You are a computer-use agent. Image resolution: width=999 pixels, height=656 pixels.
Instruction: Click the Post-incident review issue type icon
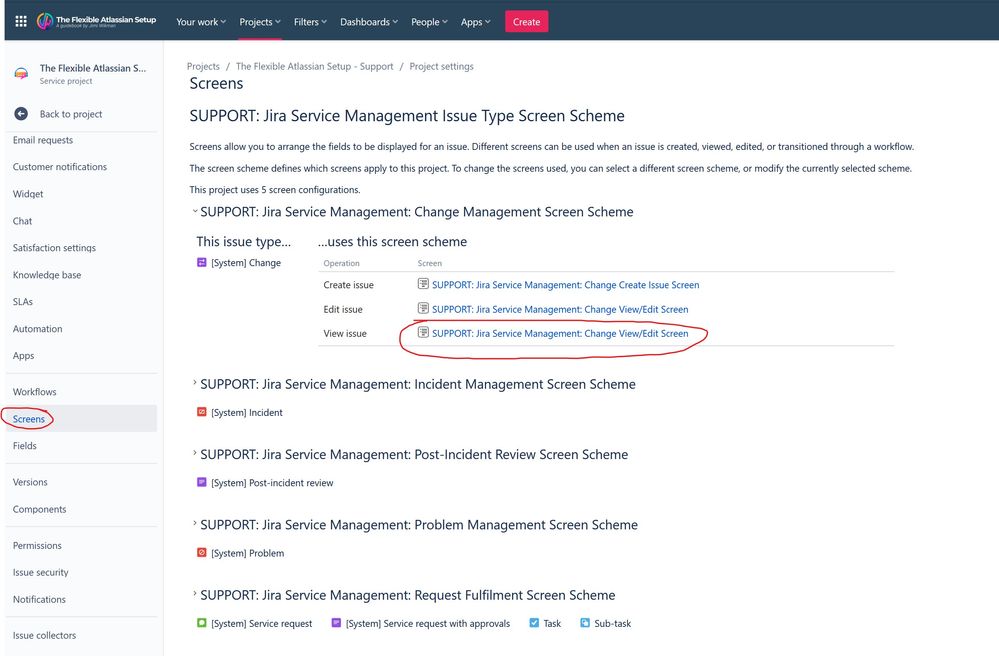click(201, 482)
